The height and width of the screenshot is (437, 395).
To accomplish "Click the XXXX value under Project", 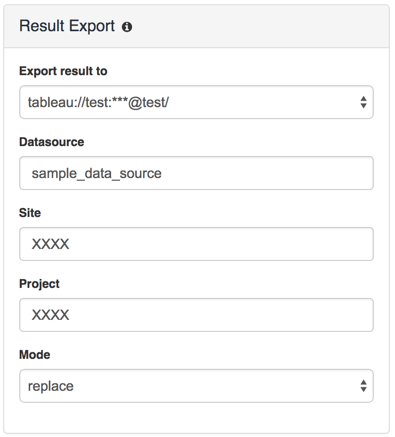I will (x=50, y=315).
